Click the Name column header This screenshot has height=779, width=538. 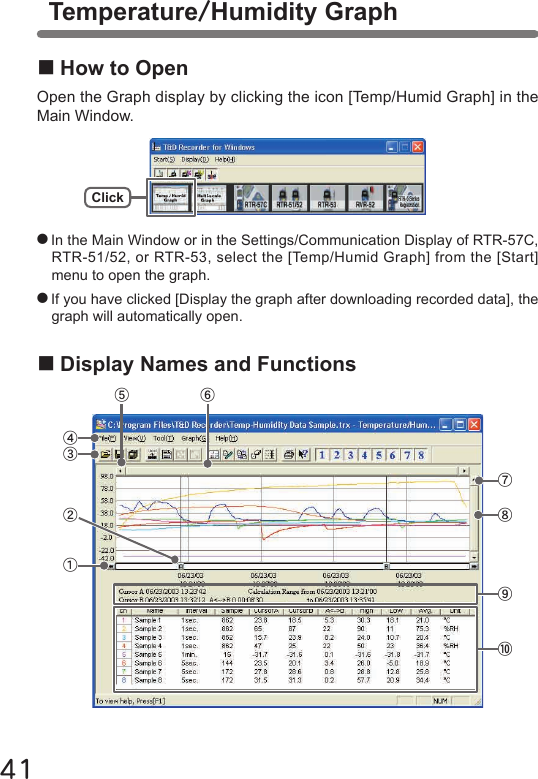tap(154, 611)
